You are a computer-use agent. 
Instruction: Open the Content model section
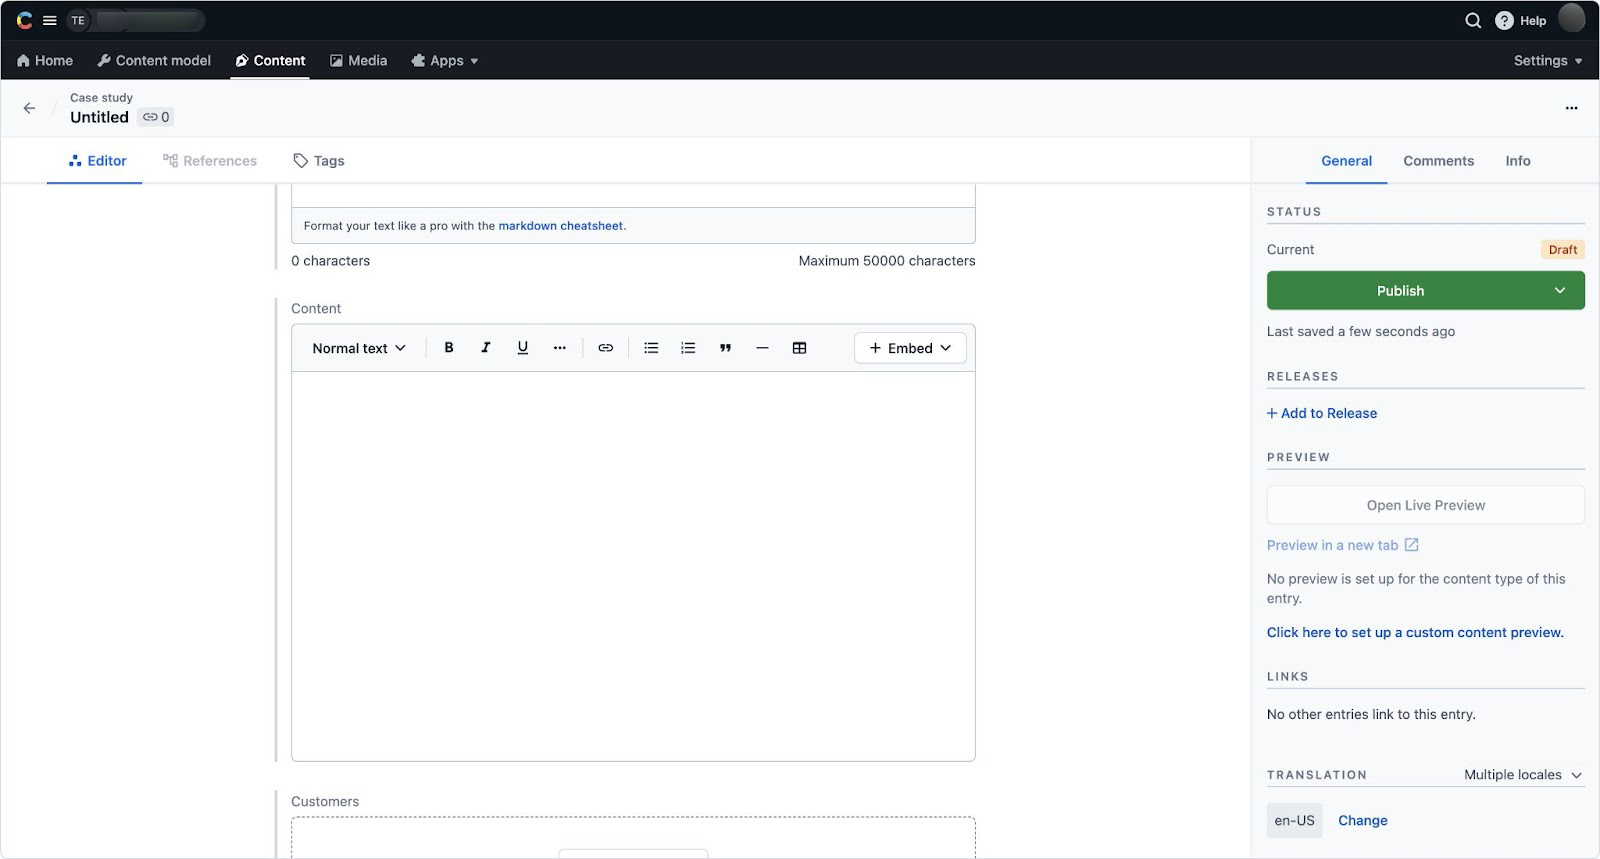[x=154, y=61]
